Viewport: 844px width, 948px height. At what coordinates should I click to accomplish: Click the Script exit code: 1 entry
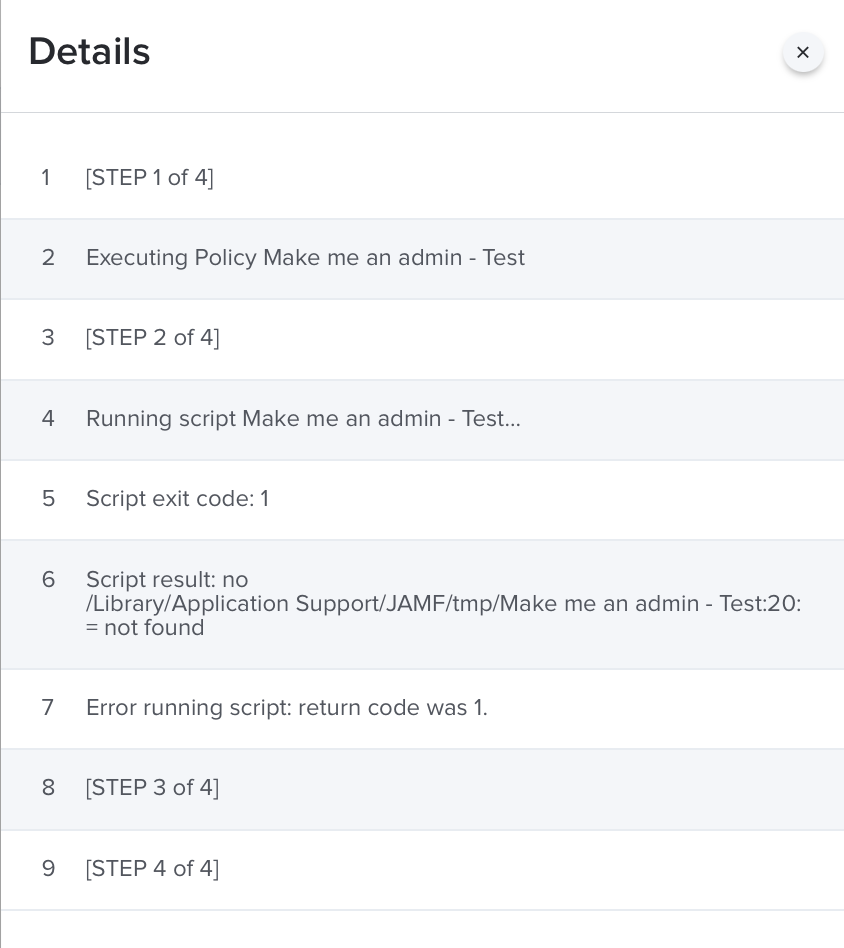pos(177,499)
